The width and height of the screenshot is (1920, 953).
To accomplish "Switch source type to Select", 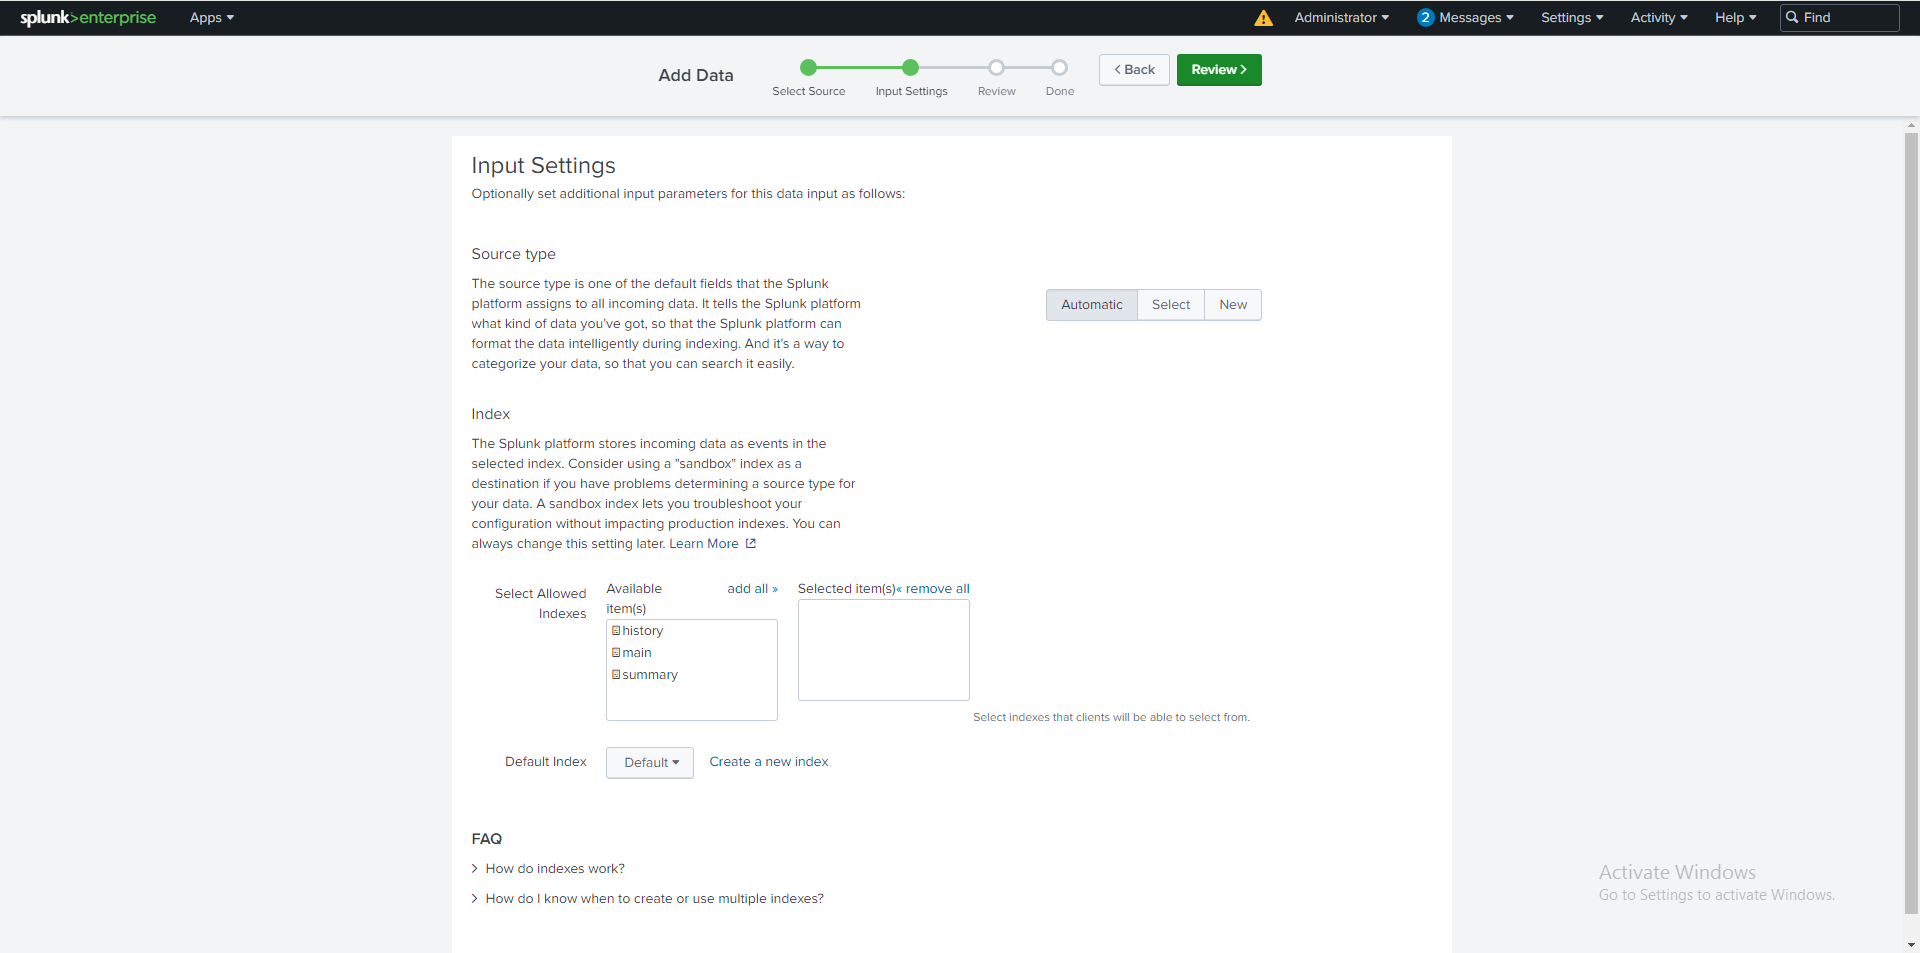I will click(1170, 305).
